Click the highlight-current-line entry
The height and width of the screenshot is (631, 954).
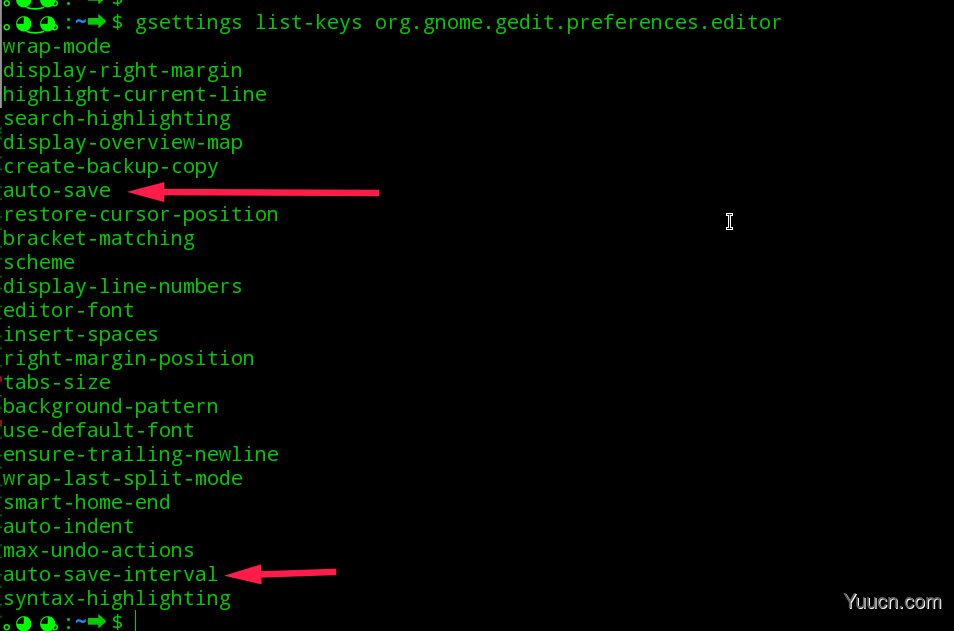(x=134, y=94)
